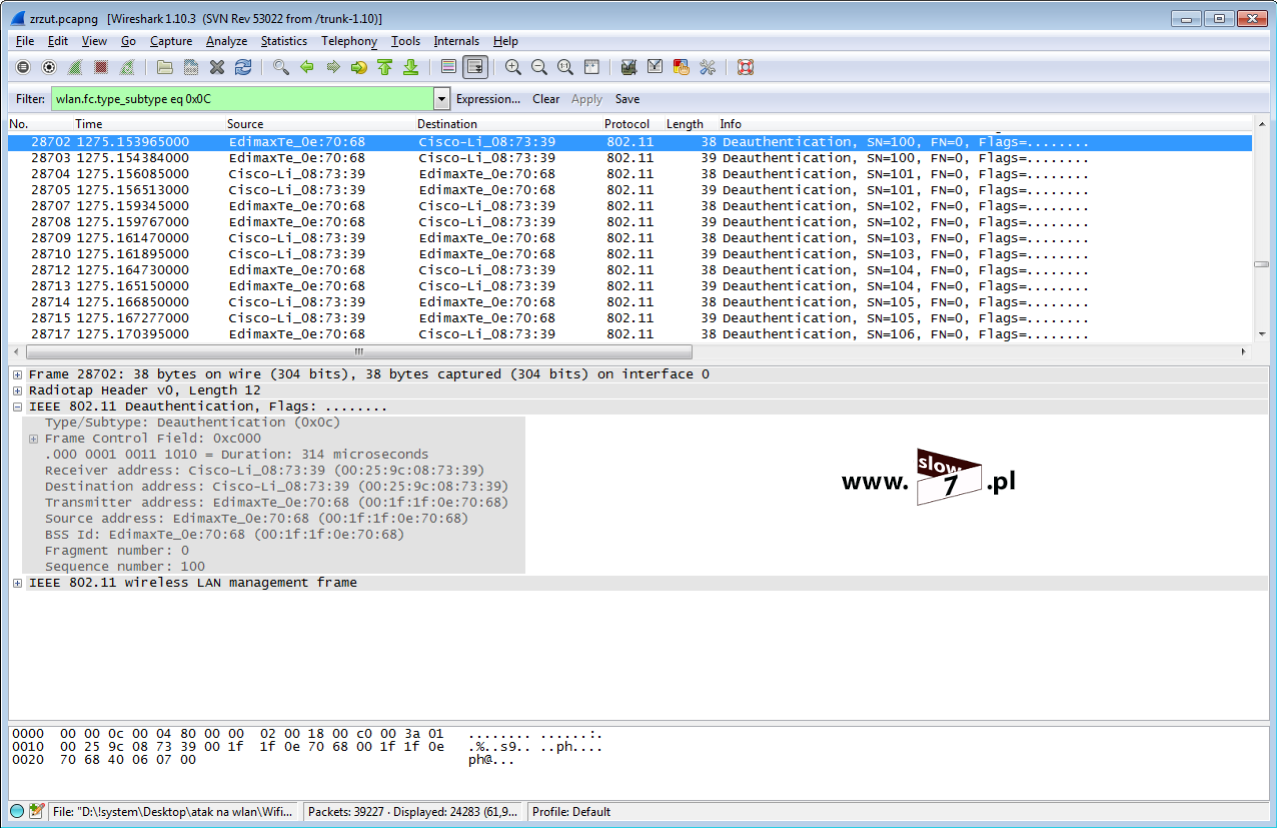The width and height of the screenshot is (1277, 828).
Task: Edit capture filter icon
Action: pyautogui.click(x=629, y=67)
